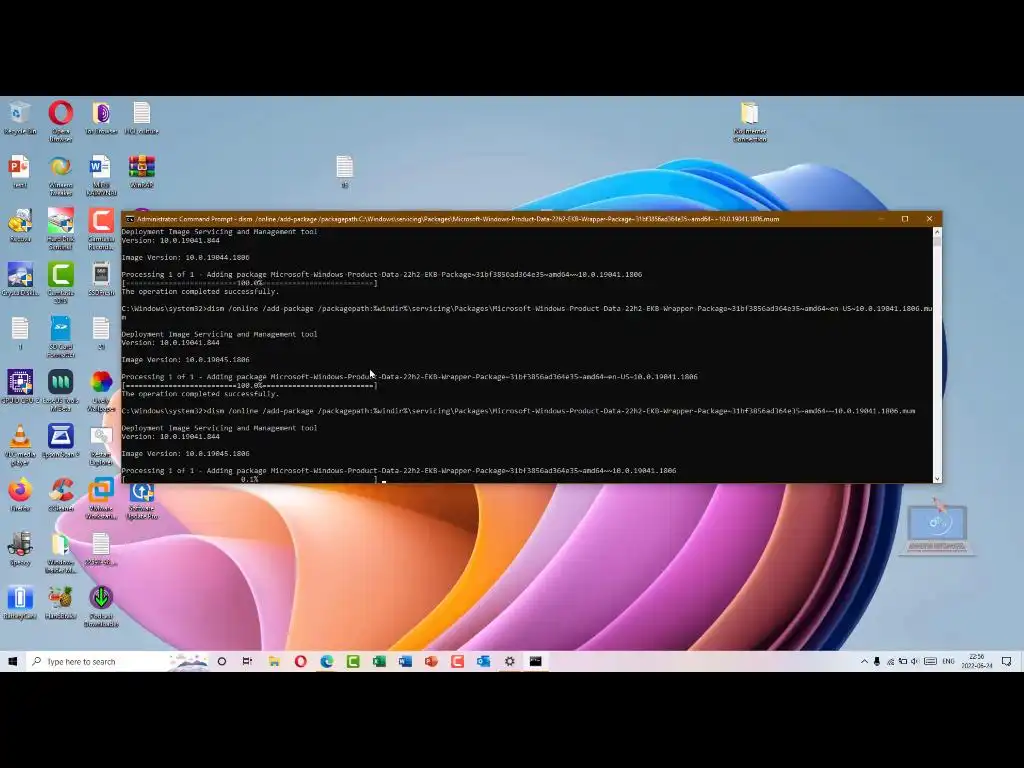Open BatteryCare desktop shortcut
The height and width of the screenshot is (768, 1024).
[20, 602]
